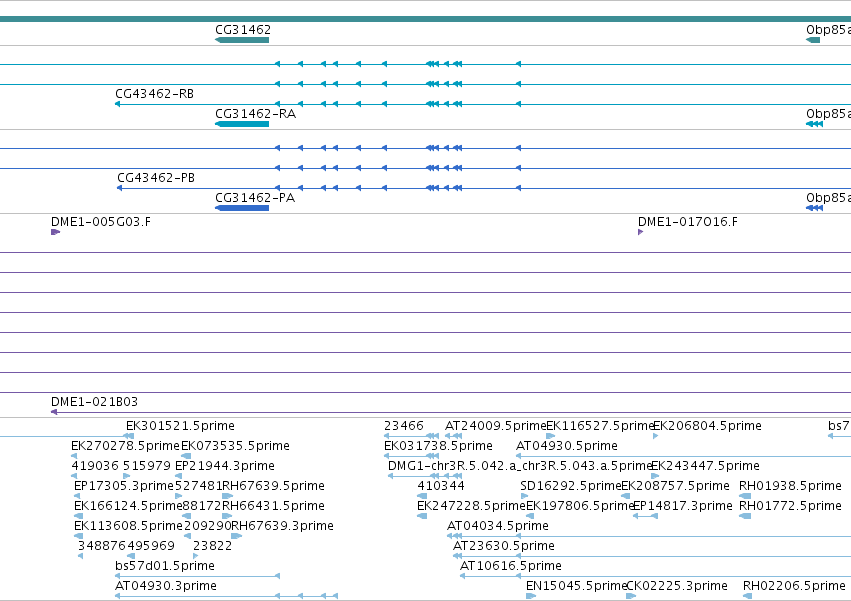The width and height of the screenshot is (851, 601).
Task: Click EST AT04034.5prime
Action: click(x=498, y=526)
